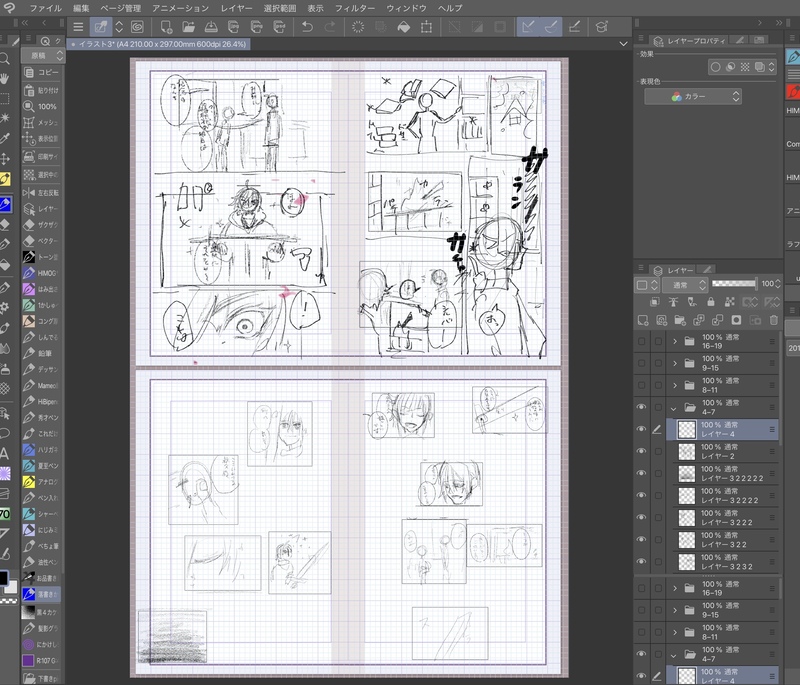
Task: Click the 100% zoom command in sub tool list
Action: (x=42, y=106)
